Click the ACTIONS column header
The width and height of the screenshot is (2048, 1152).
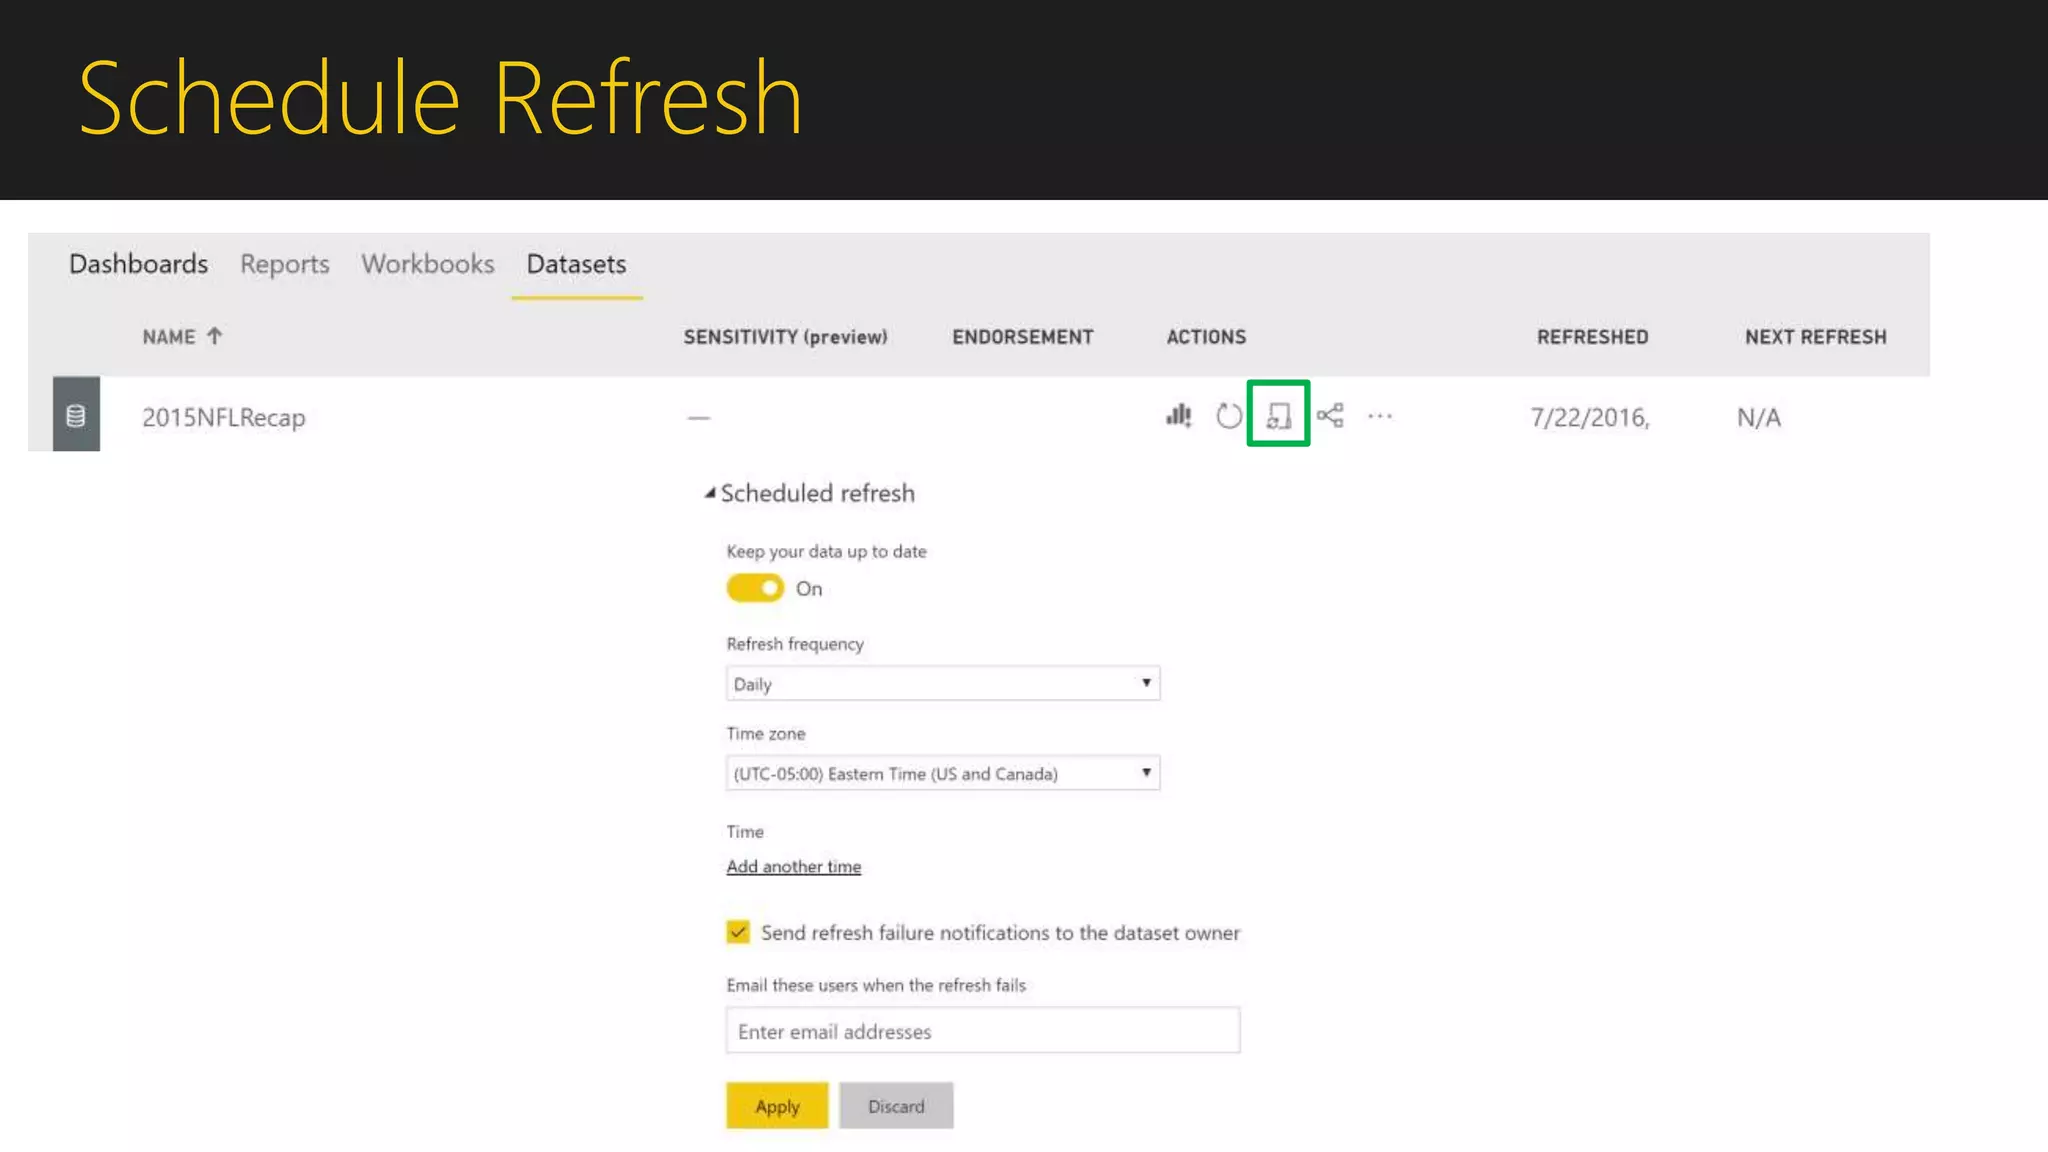1206,337
